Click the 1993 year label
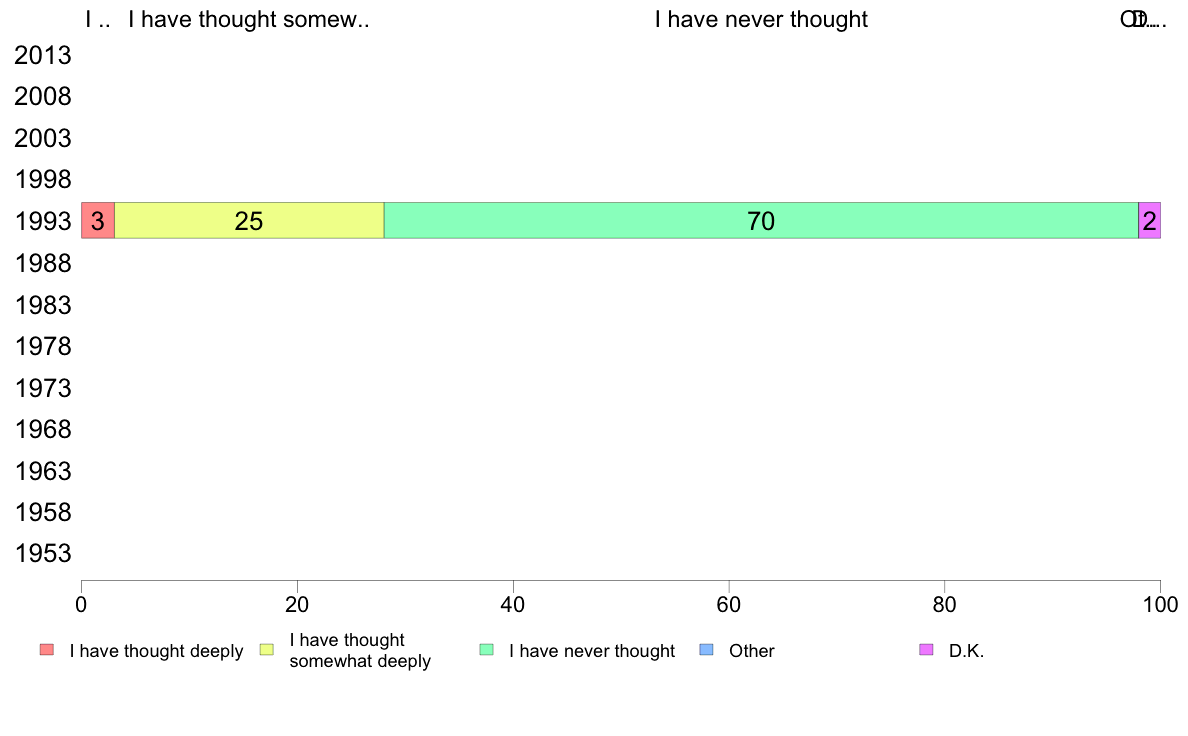This screenshot has width=1188, height=736. click(43, 221)
